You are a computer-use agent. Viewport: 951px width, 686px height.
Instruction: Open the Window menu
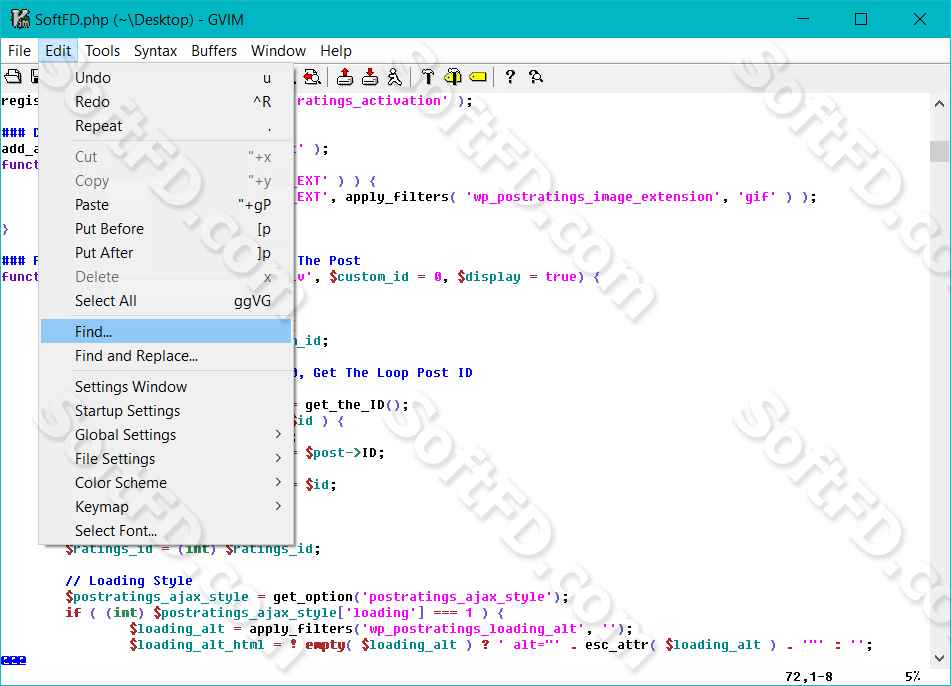pyautogui.click(x=278, y=51)
